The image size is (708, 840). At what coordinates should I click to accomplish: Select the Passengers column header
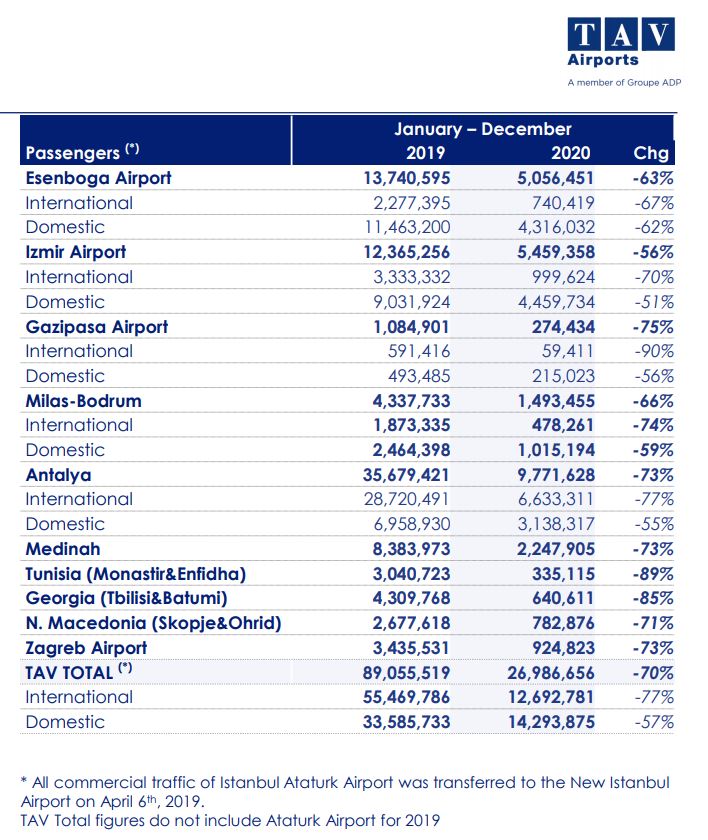point(82,152)
